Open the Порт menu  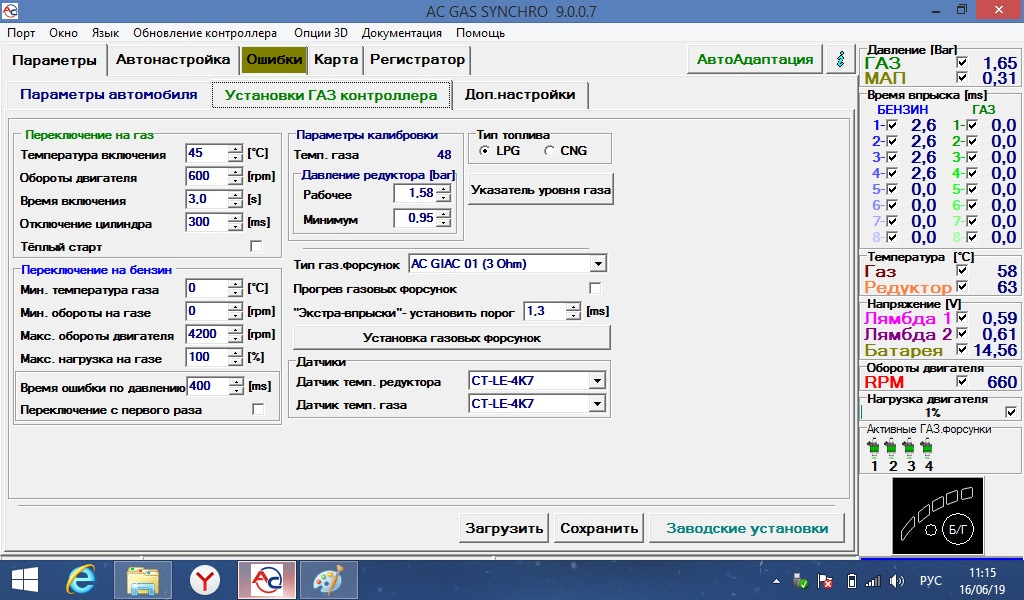[21, 33]
